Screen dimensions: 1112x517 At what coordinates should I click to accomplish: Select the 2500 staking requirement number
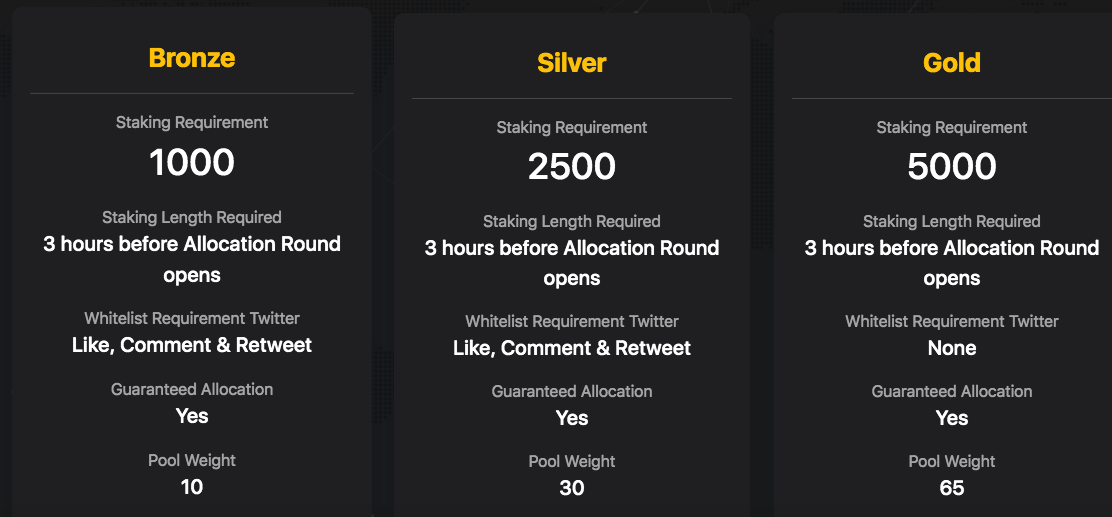572,167
